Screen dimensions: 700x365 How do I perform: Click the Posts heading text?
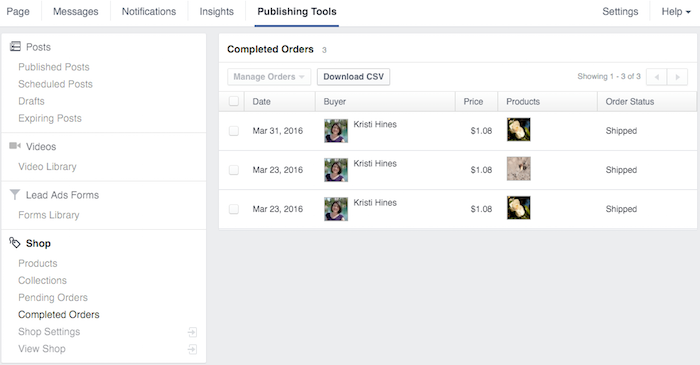pos(38,47)
